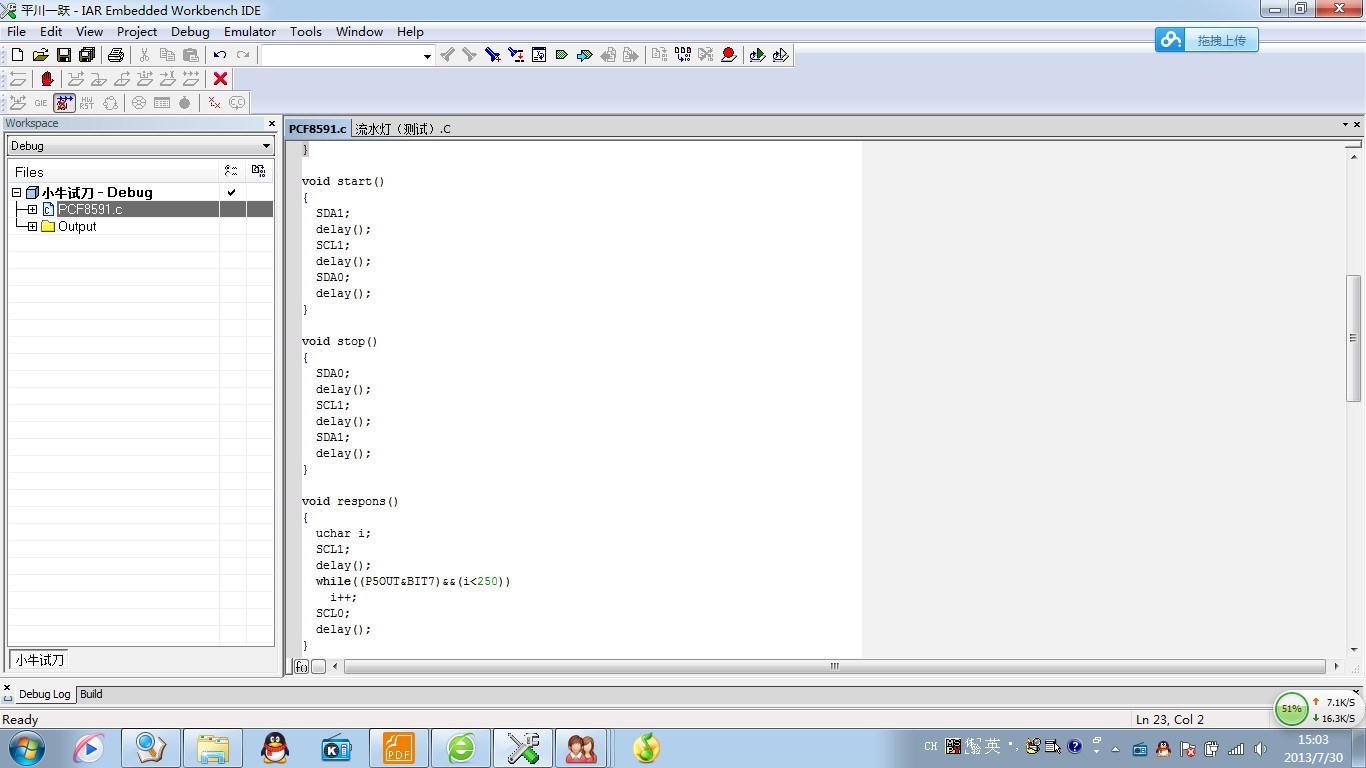This screenshot has height=768, width=1366.
Task: Click the quick search input field
Action: pos(341,56)
